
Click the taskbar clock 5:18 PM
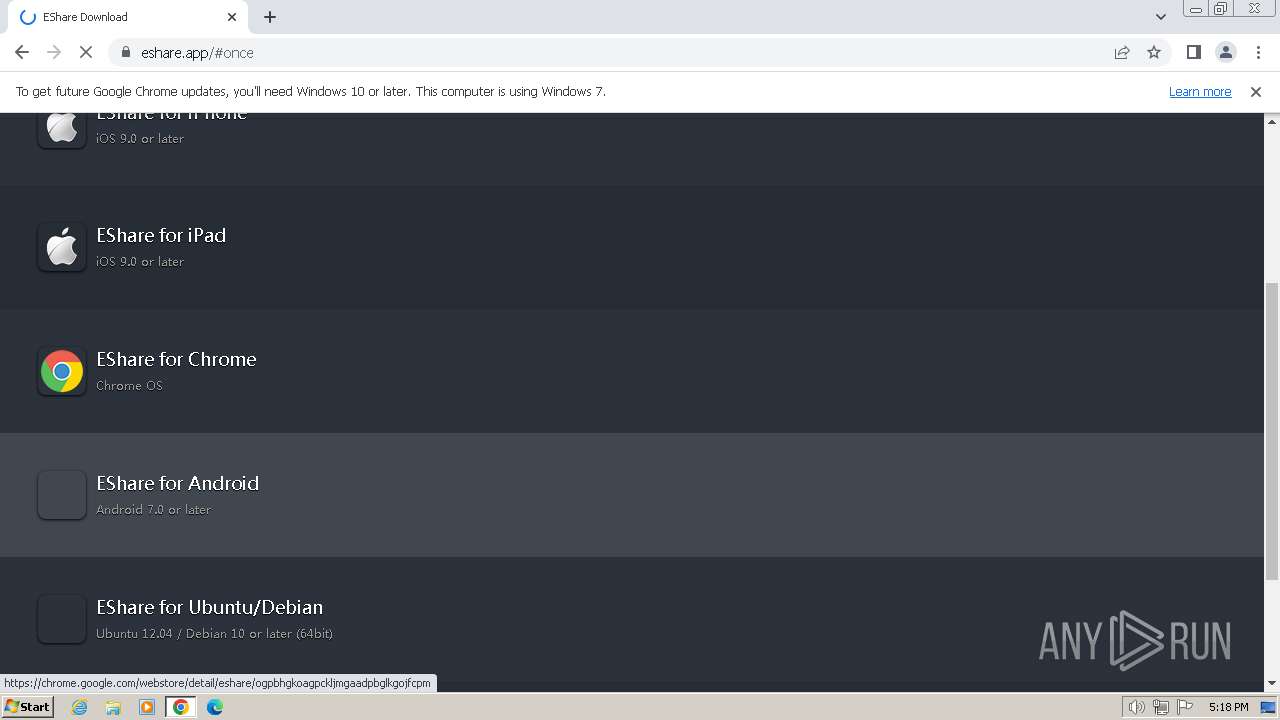(1228, 707)
